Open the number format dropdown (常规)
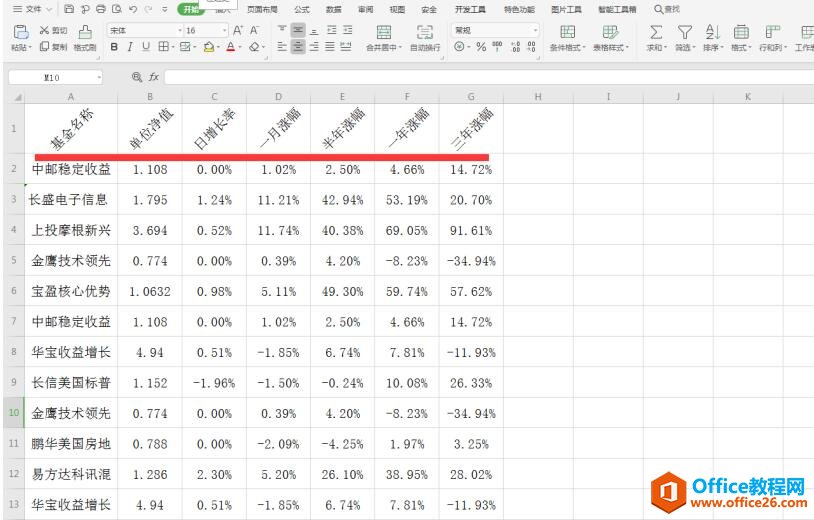The width and height of the screenshot is (814, 520). point(535,31)
